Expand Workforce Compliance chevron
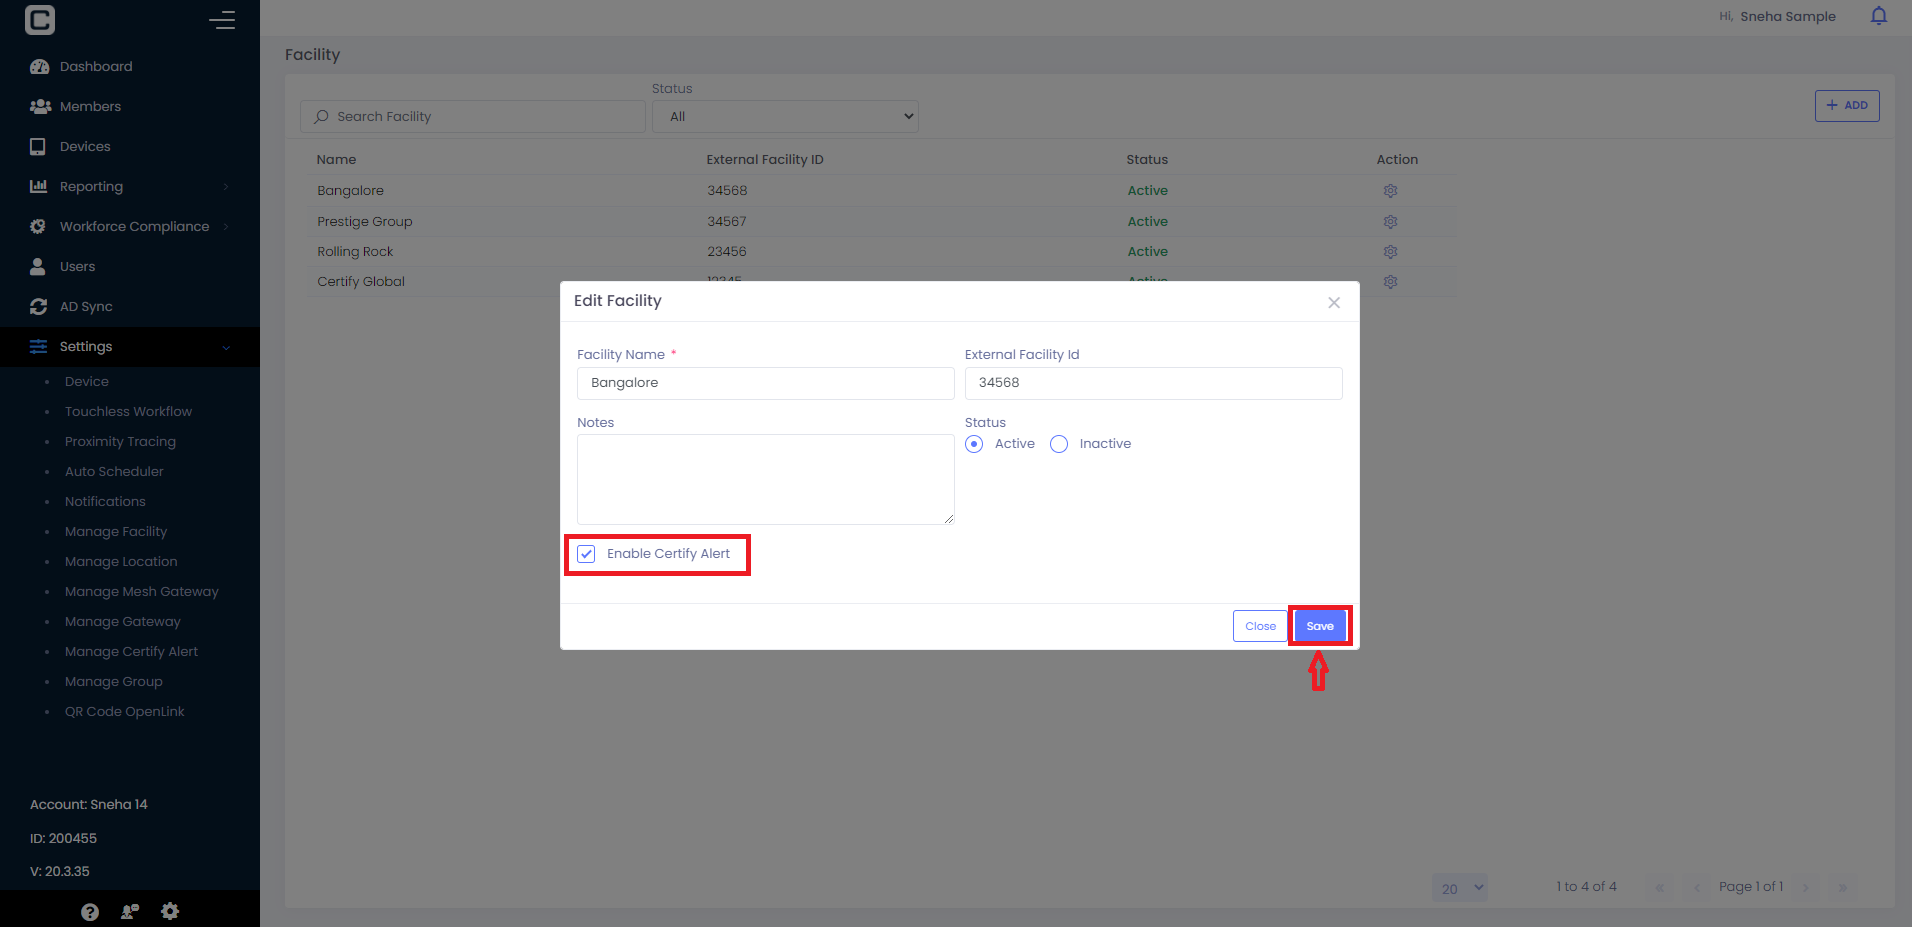 pos(226,227)
